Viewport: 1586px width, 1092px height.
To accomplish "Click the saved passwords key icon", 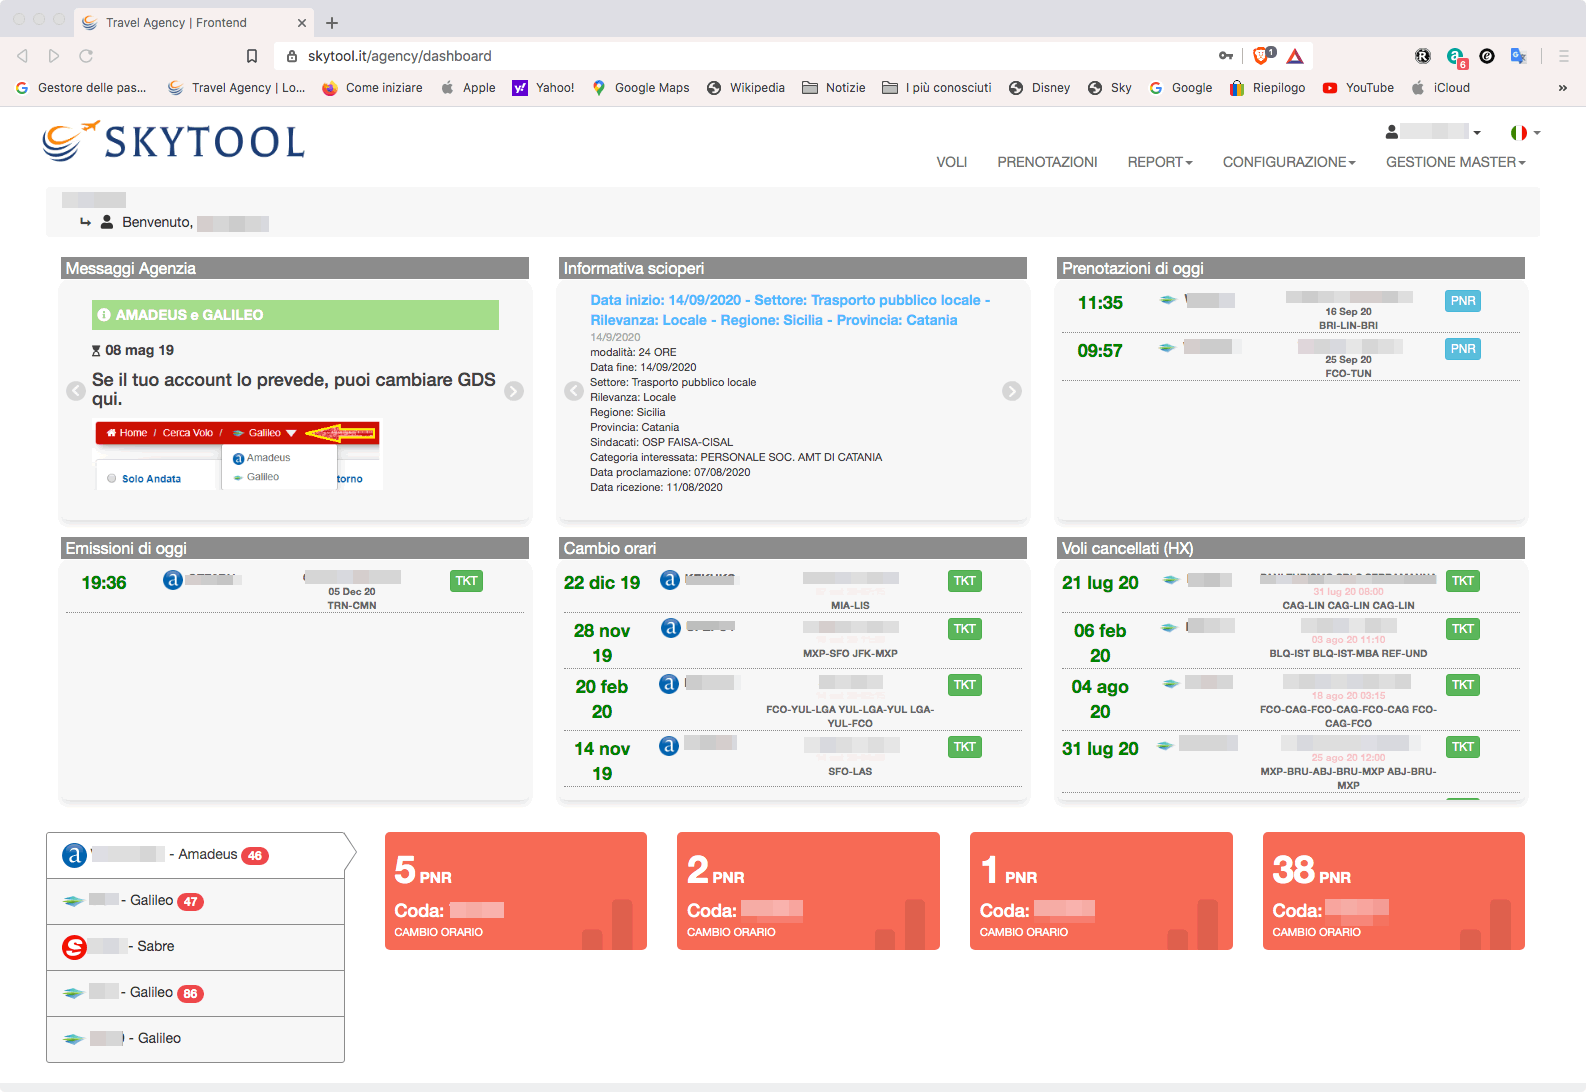I will 1226,56.
